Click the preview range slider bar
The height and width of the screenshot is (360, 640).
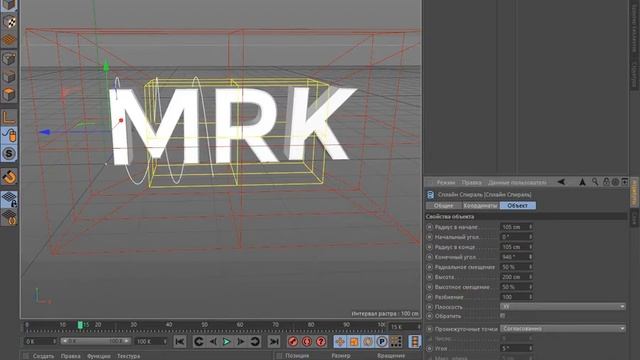click(x=96, y=341)
